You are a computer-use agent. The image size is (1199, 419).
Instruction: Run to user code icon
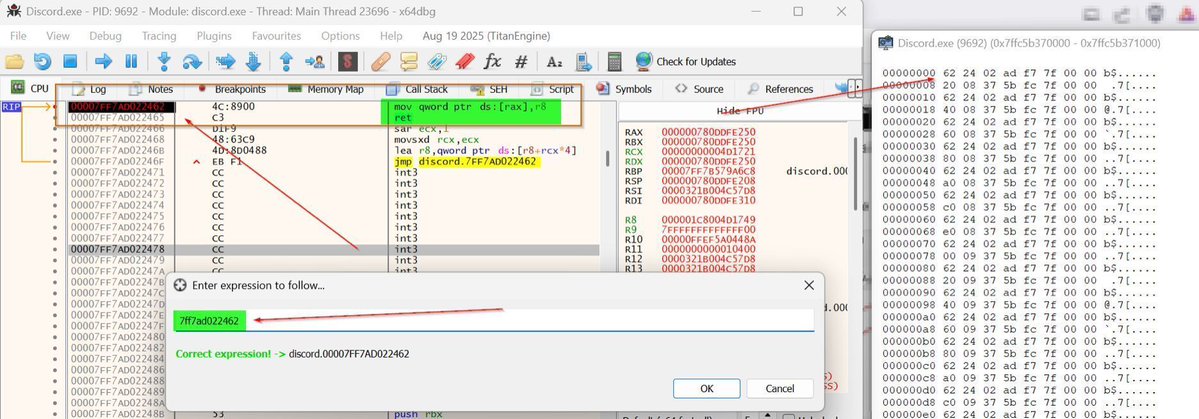tap(314, 61)
